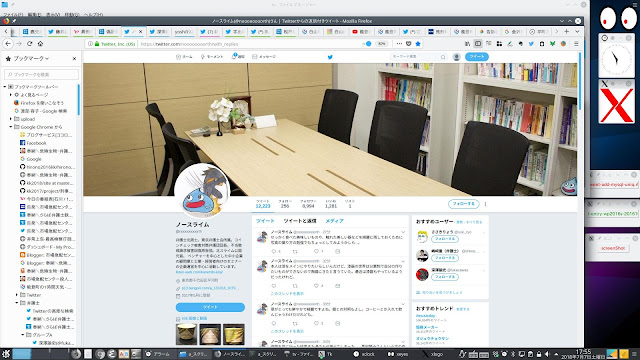Screen dimensions: 640x360
Task: Switch to the Tweets and replies tab
Action: (x=300, y=221)
